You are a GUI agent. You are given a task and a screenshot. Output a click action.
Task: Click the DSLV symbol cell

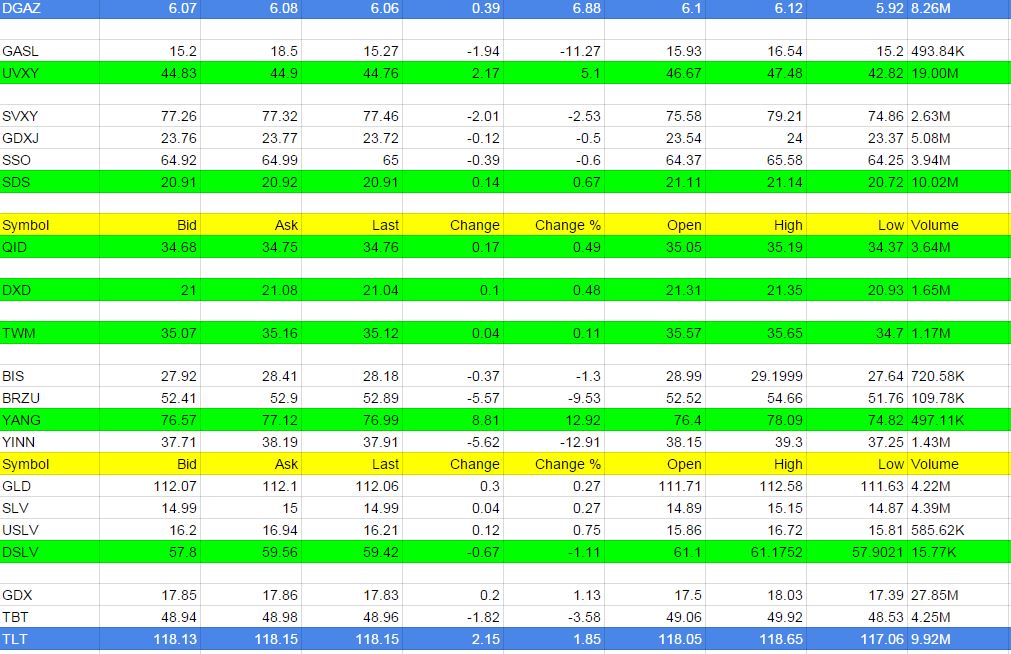click(50, 552)
